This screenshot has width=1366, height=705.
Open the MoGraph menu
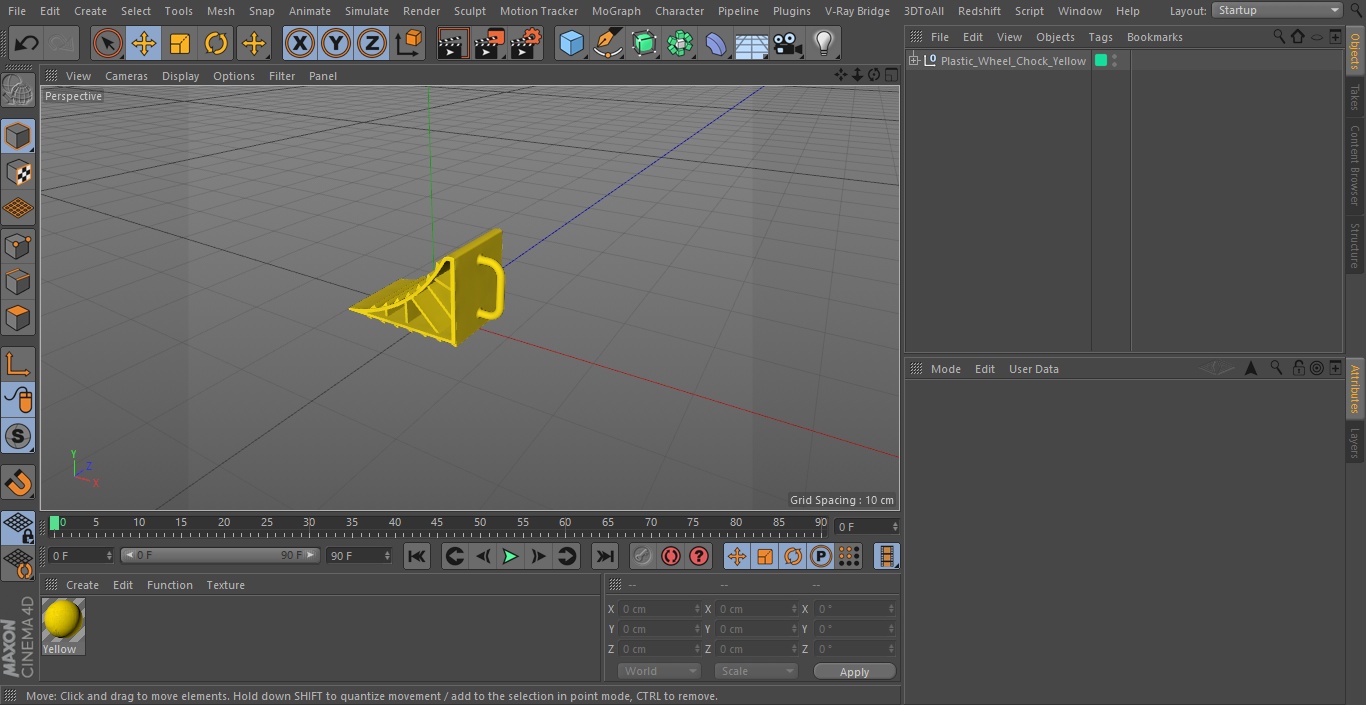[x=616, y=11]
